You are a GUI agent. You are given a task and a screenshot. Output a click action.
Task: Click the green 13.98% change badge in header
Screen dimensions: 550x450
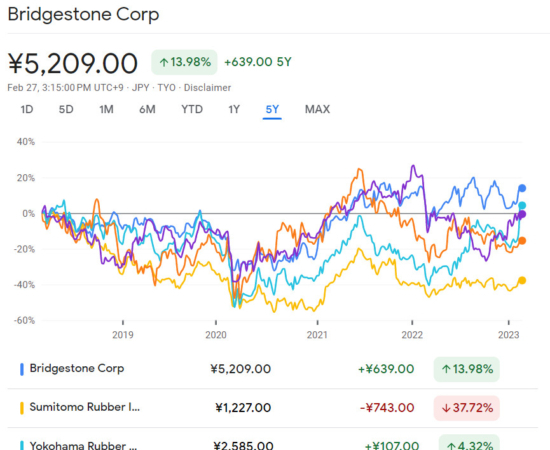pos(185,62)
